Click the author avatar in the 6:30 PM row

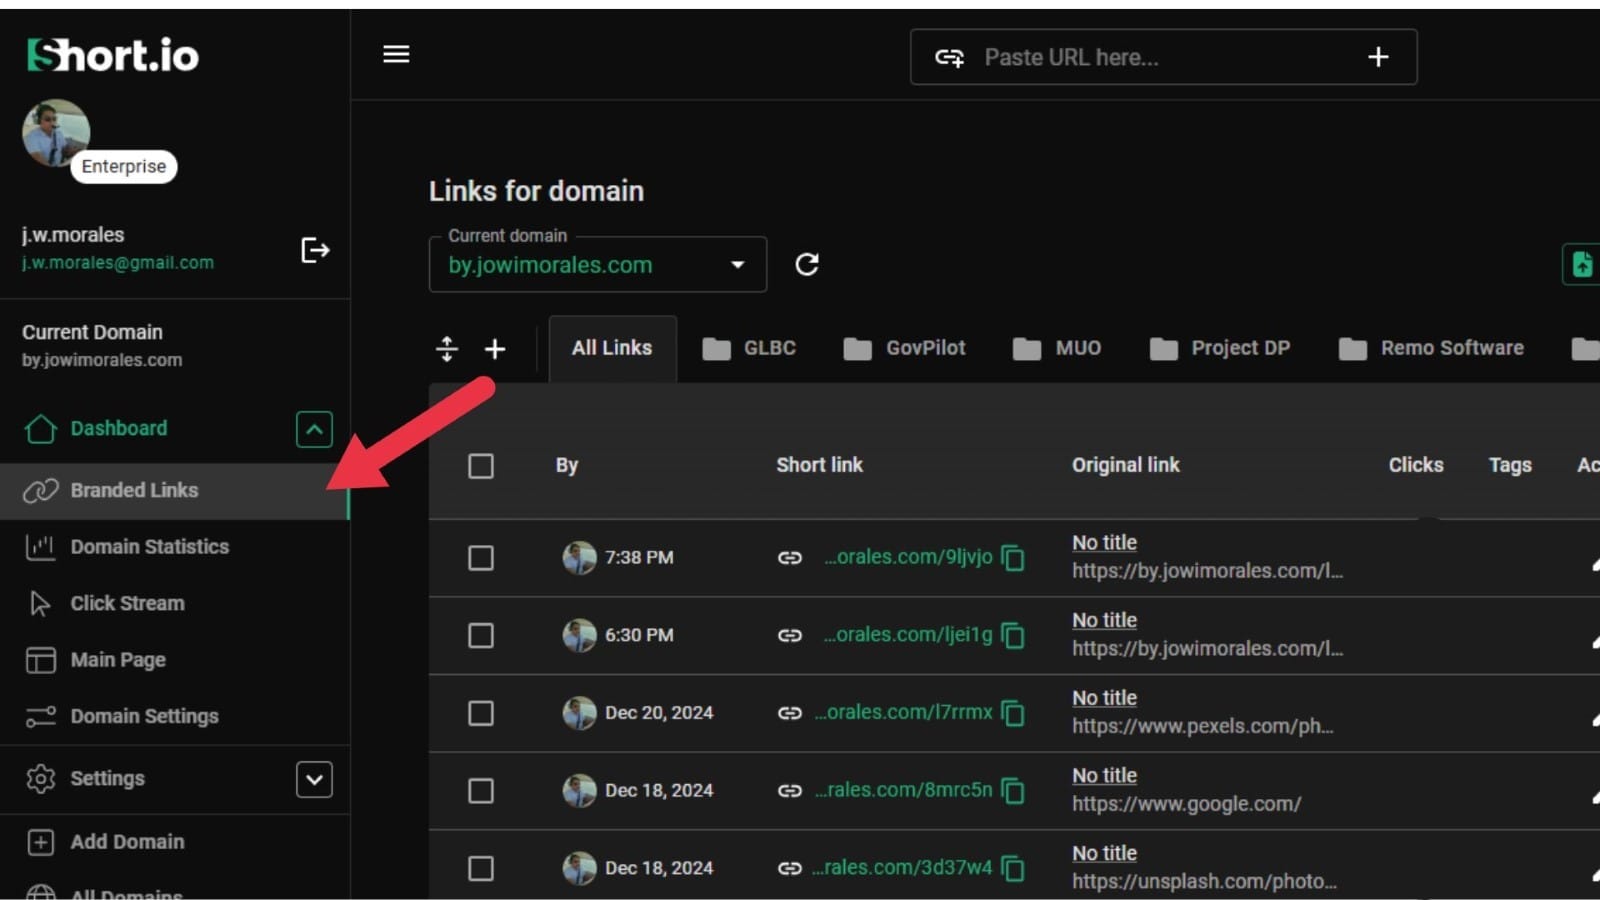579,635
